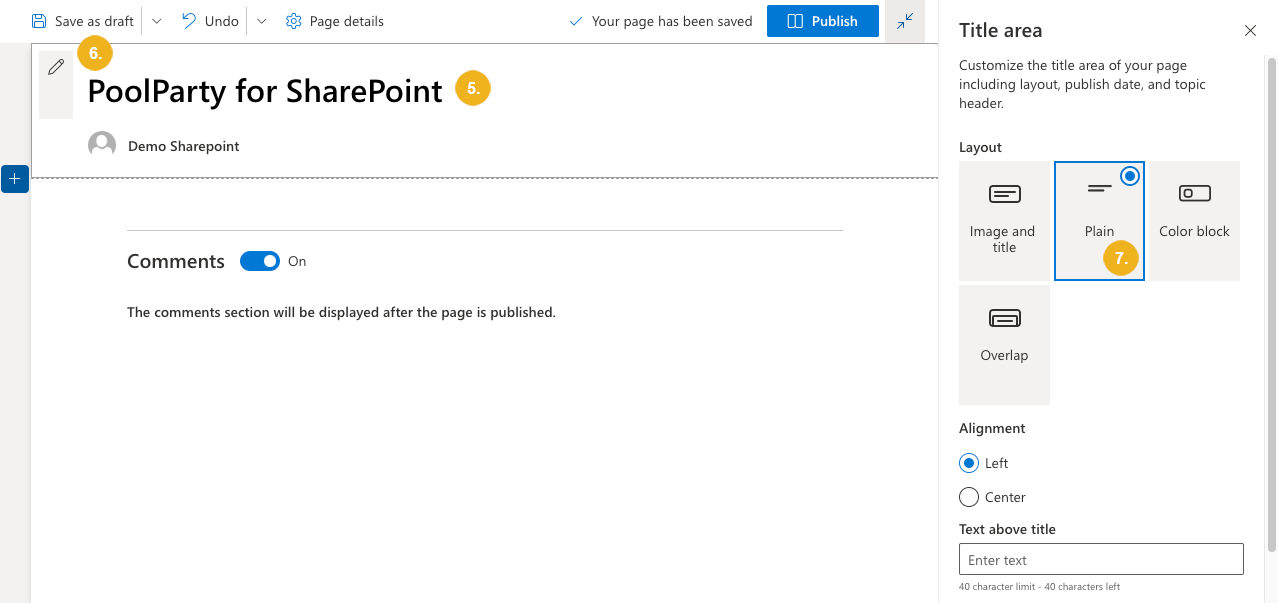This screenshot has width=1278, height=603.
Task: Click the Comments heading text
Action: [x=176, y=261]
